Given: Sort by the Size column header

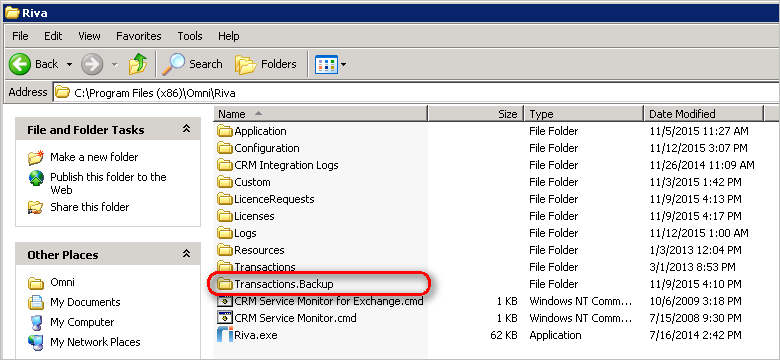Looking at the screenshot, I should pyautogui.click(x=476, y=114).
